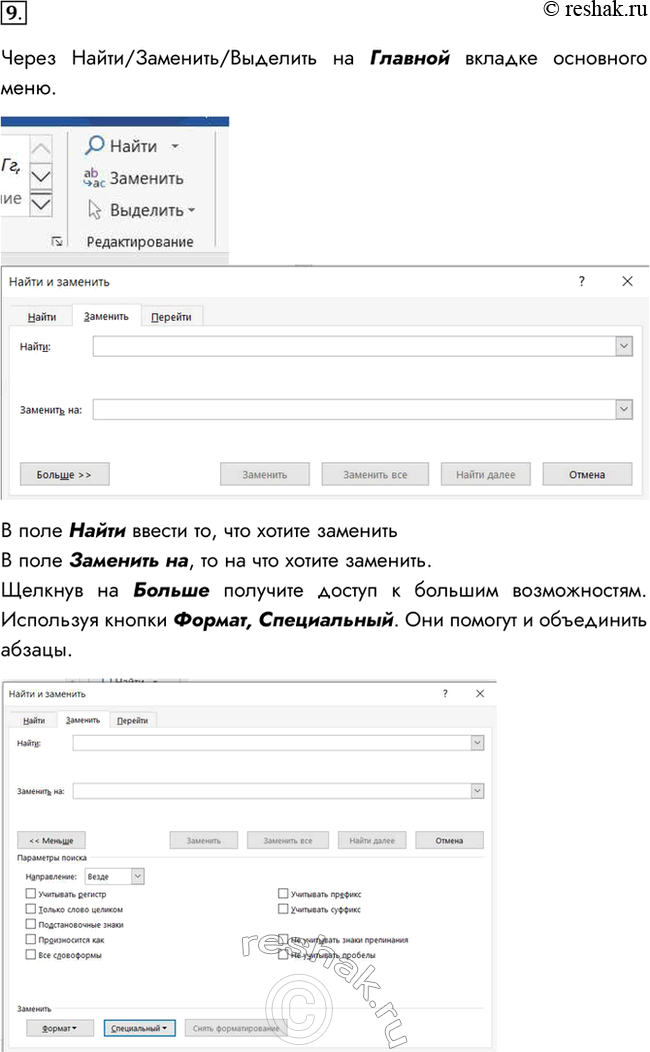
Task: Open the Найти field dropdown in the expanded dialog
Action: [x=477, y=743]
